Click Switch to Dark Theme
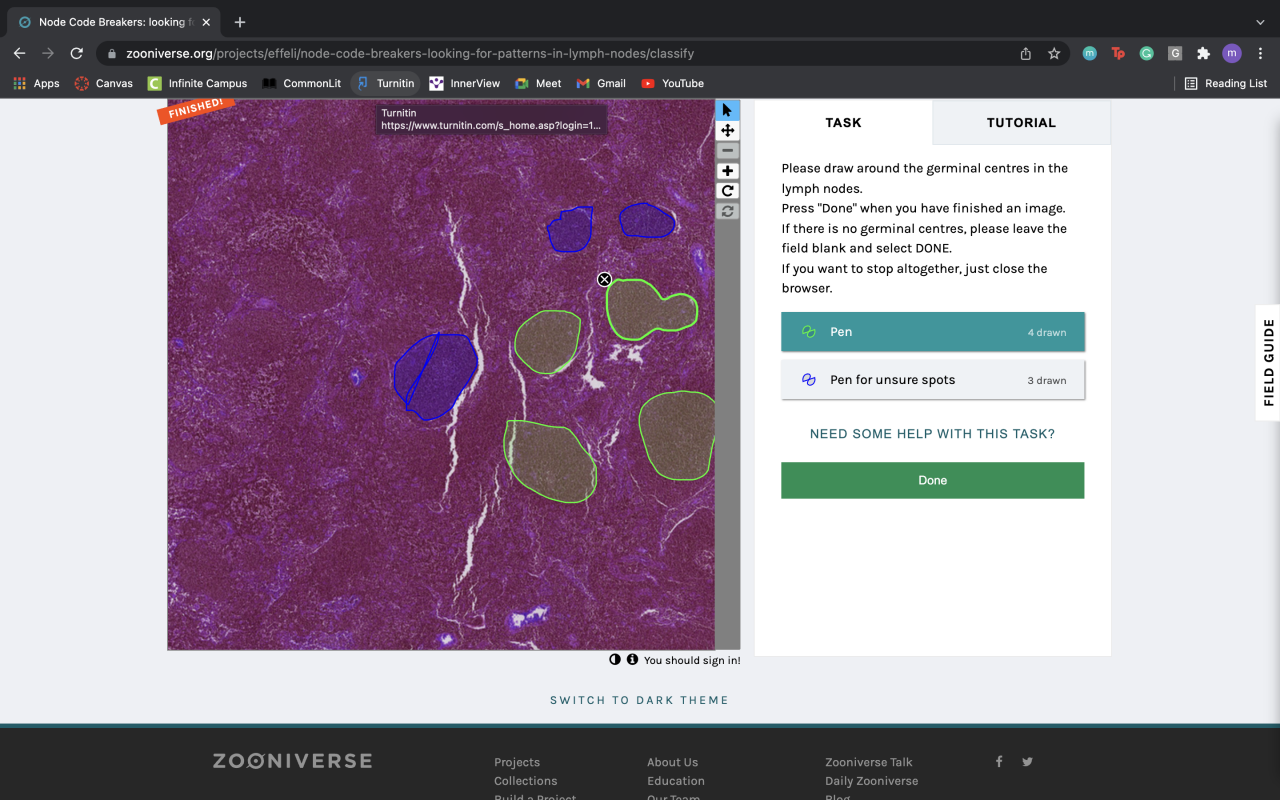 coord(639,700)
